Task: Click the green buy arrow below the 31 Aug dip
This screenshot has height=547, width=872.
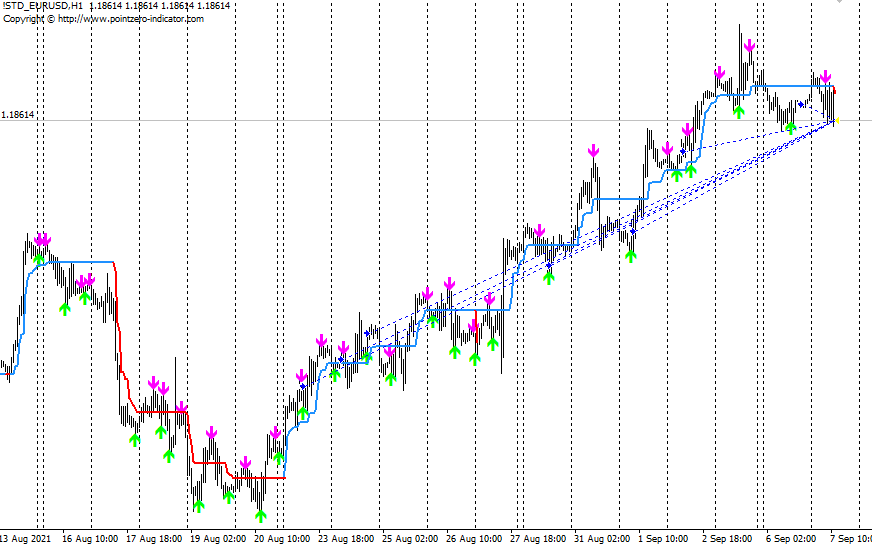Action: [631, 255]
